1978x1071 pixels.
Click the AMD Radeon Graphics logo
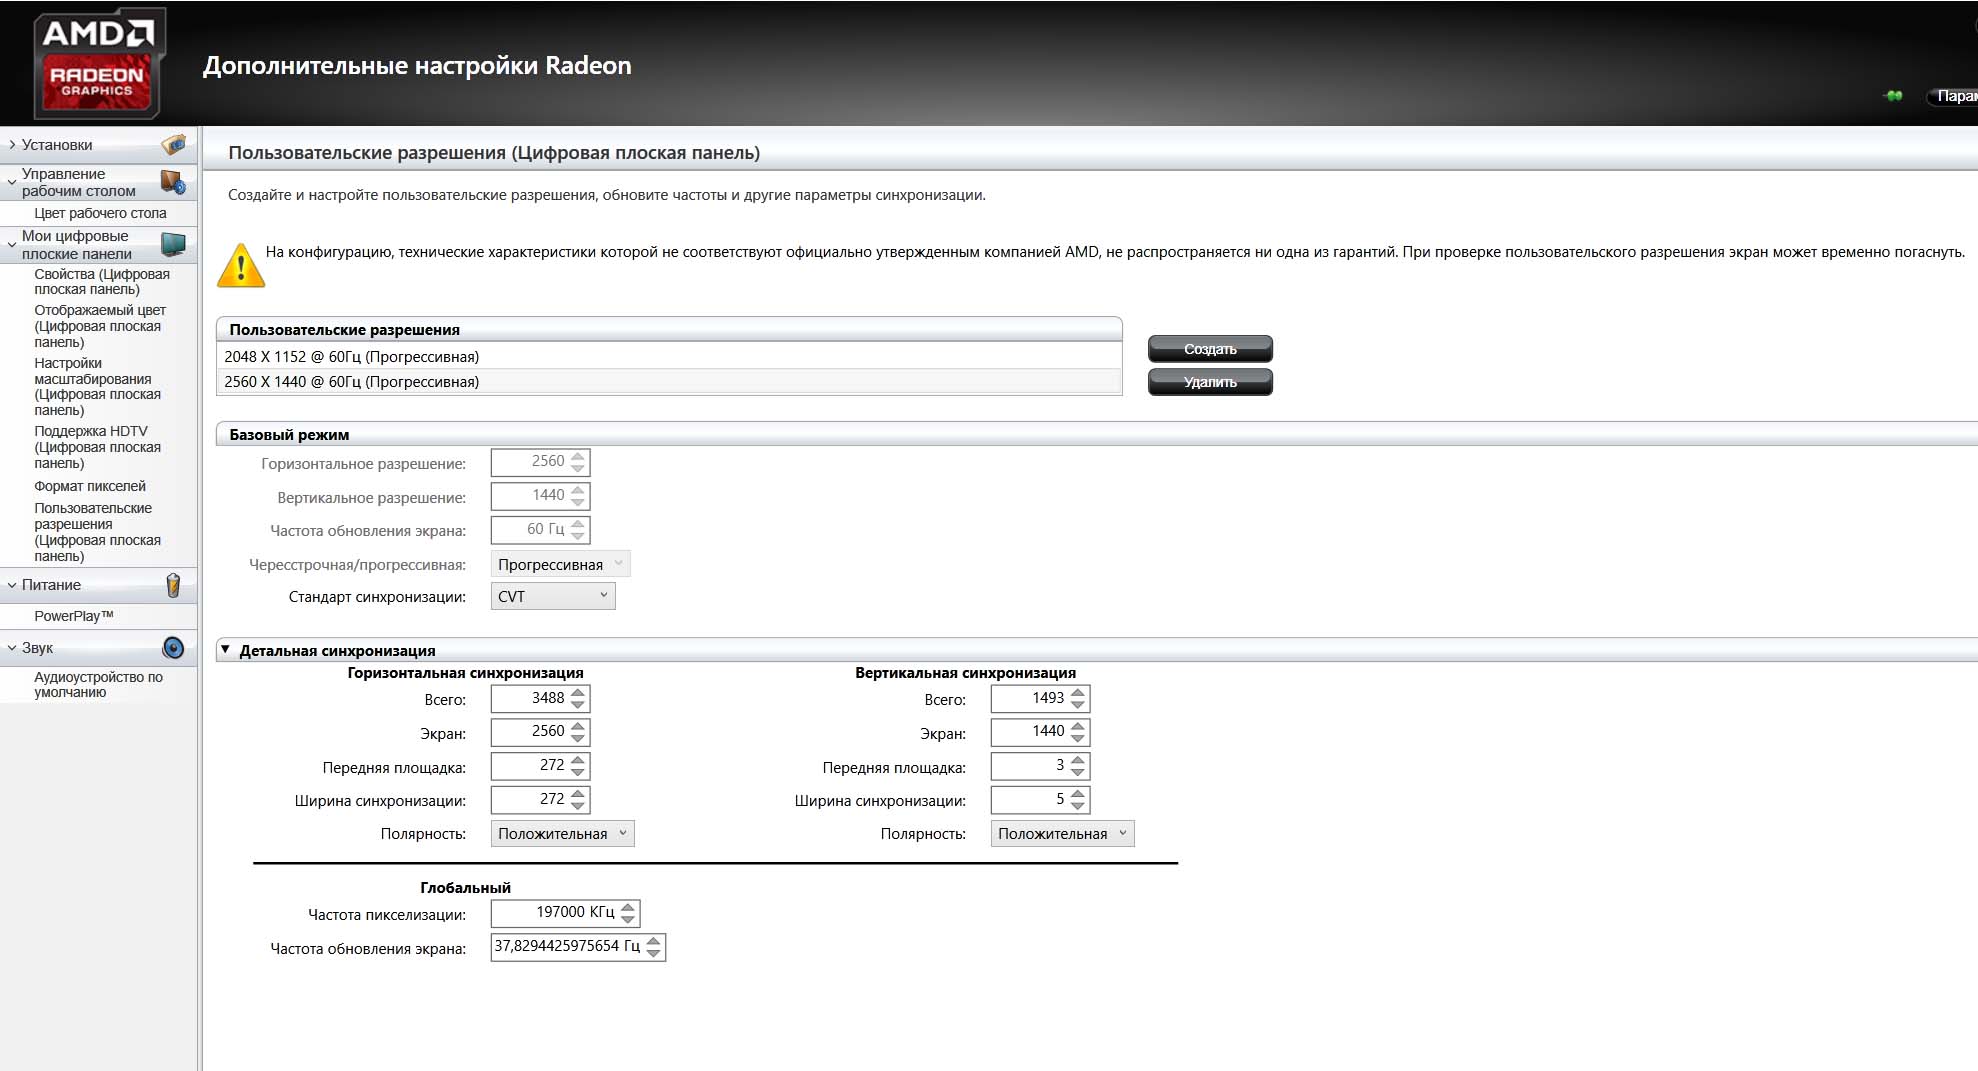coord(97,64)
